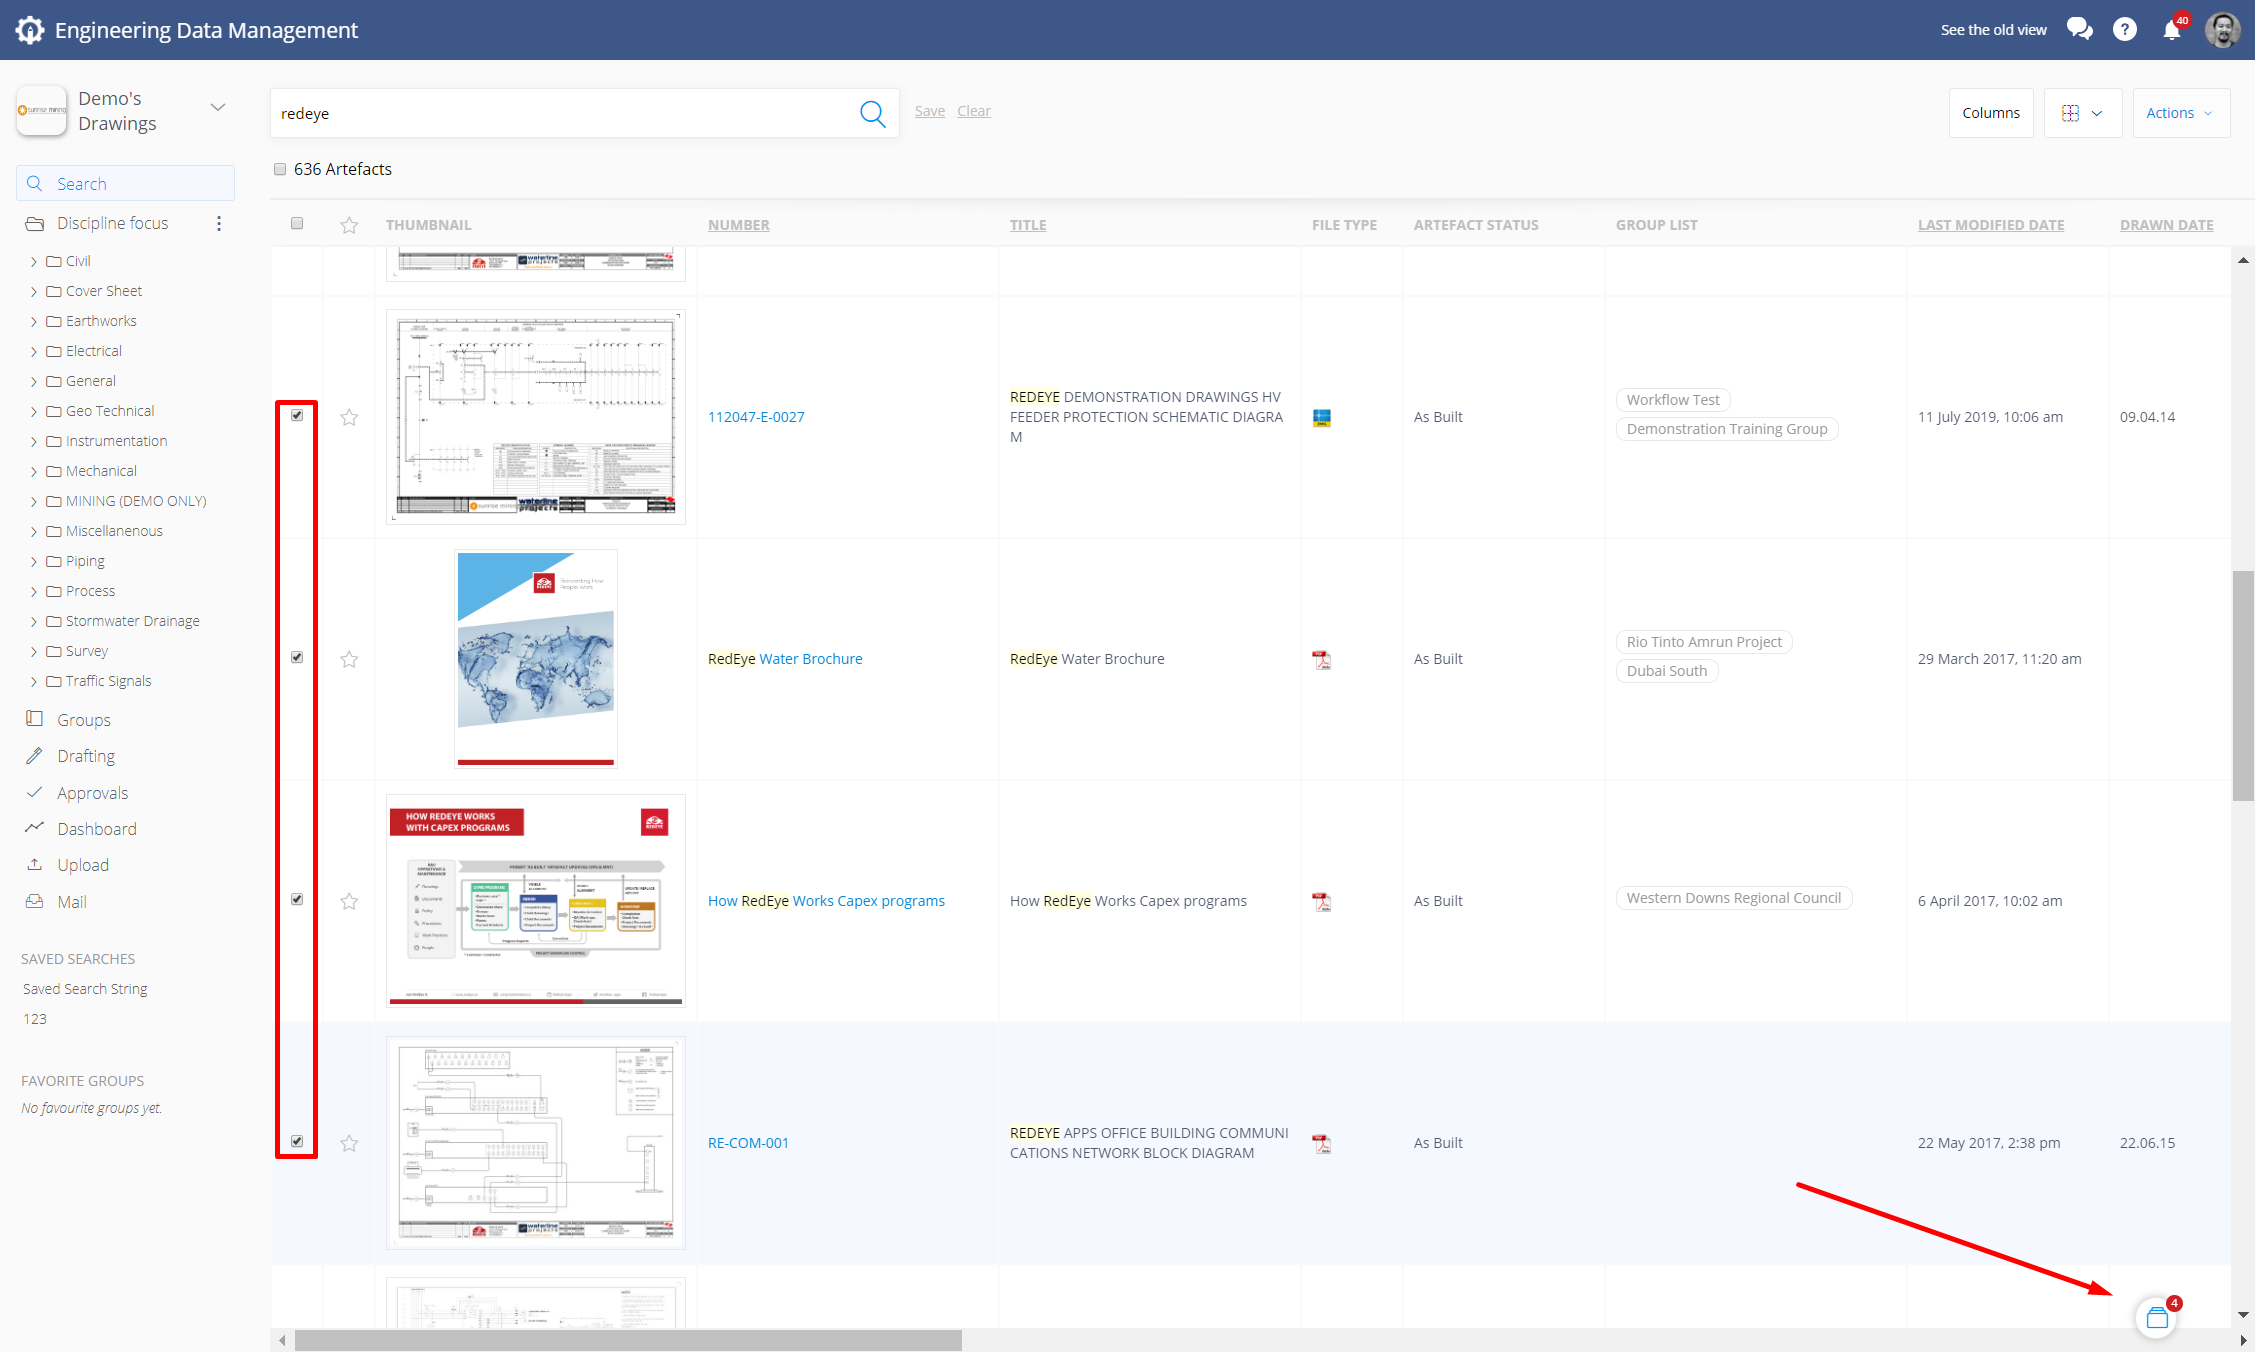Star the How RedEye Works Capex artefact
Screen dimensions: 2255x1352
(x=349, y=901)
